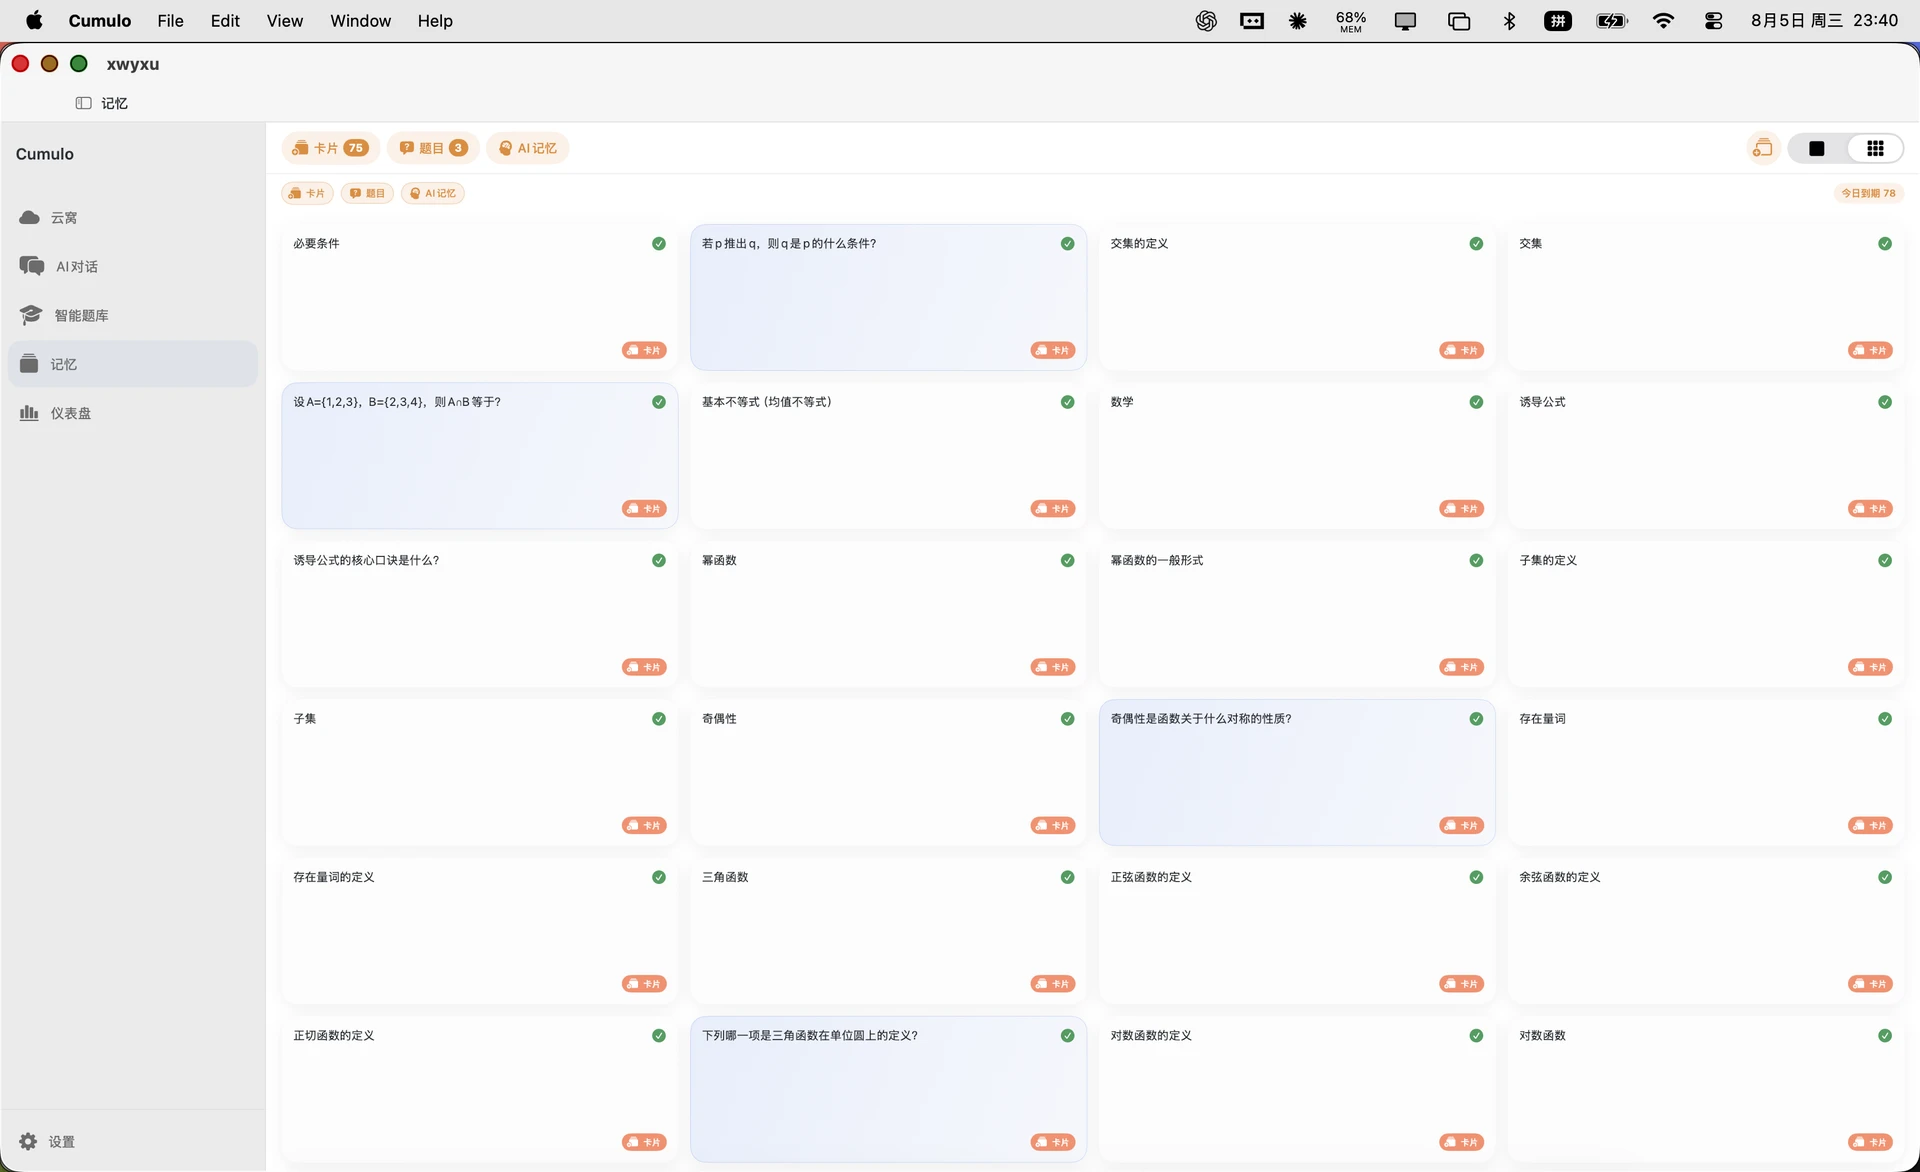
Task: Open Bluetooth status in menu bar
Action: pyautogui.click(x=1509, y=20)
